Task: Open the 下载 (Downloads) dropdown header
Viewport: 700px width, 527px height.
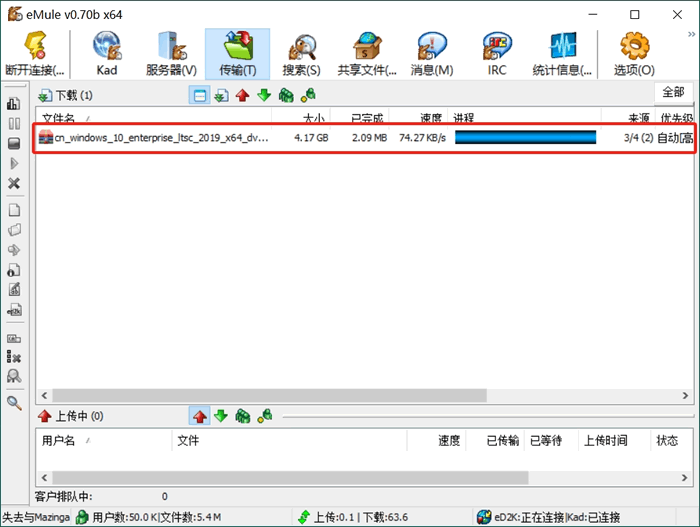Action: [x=64, y=96]
